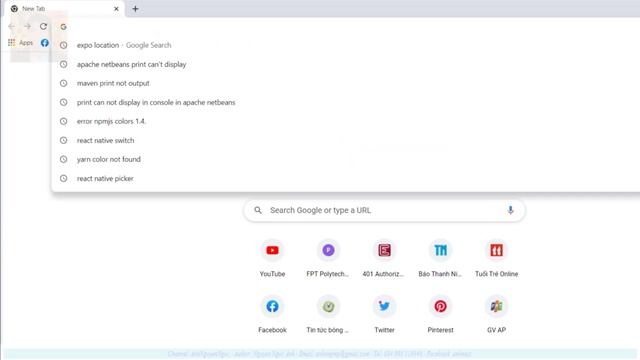This screenshot has height=360, width=640.
Task: Click history clock icon beside 'expo location'
Action: coord(63,45)
